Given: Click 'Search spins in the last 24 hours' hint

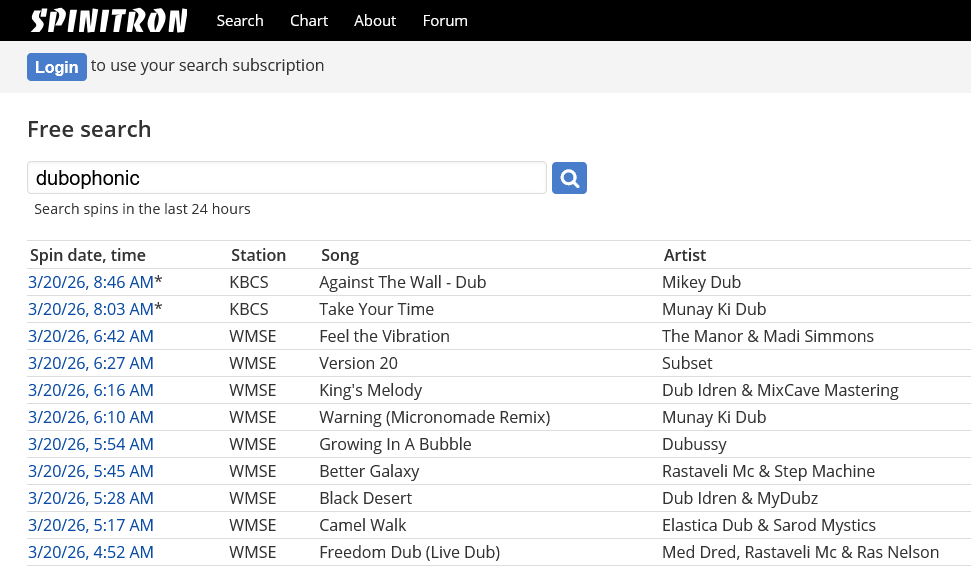Looking at the screenshot, I should point(142,209).
